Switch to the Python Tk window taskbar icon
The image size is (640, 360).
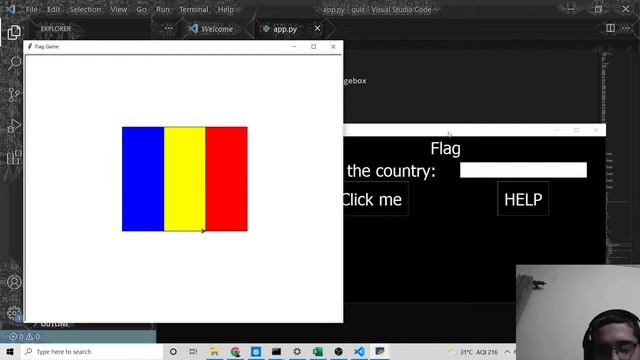tap(380, 351)
